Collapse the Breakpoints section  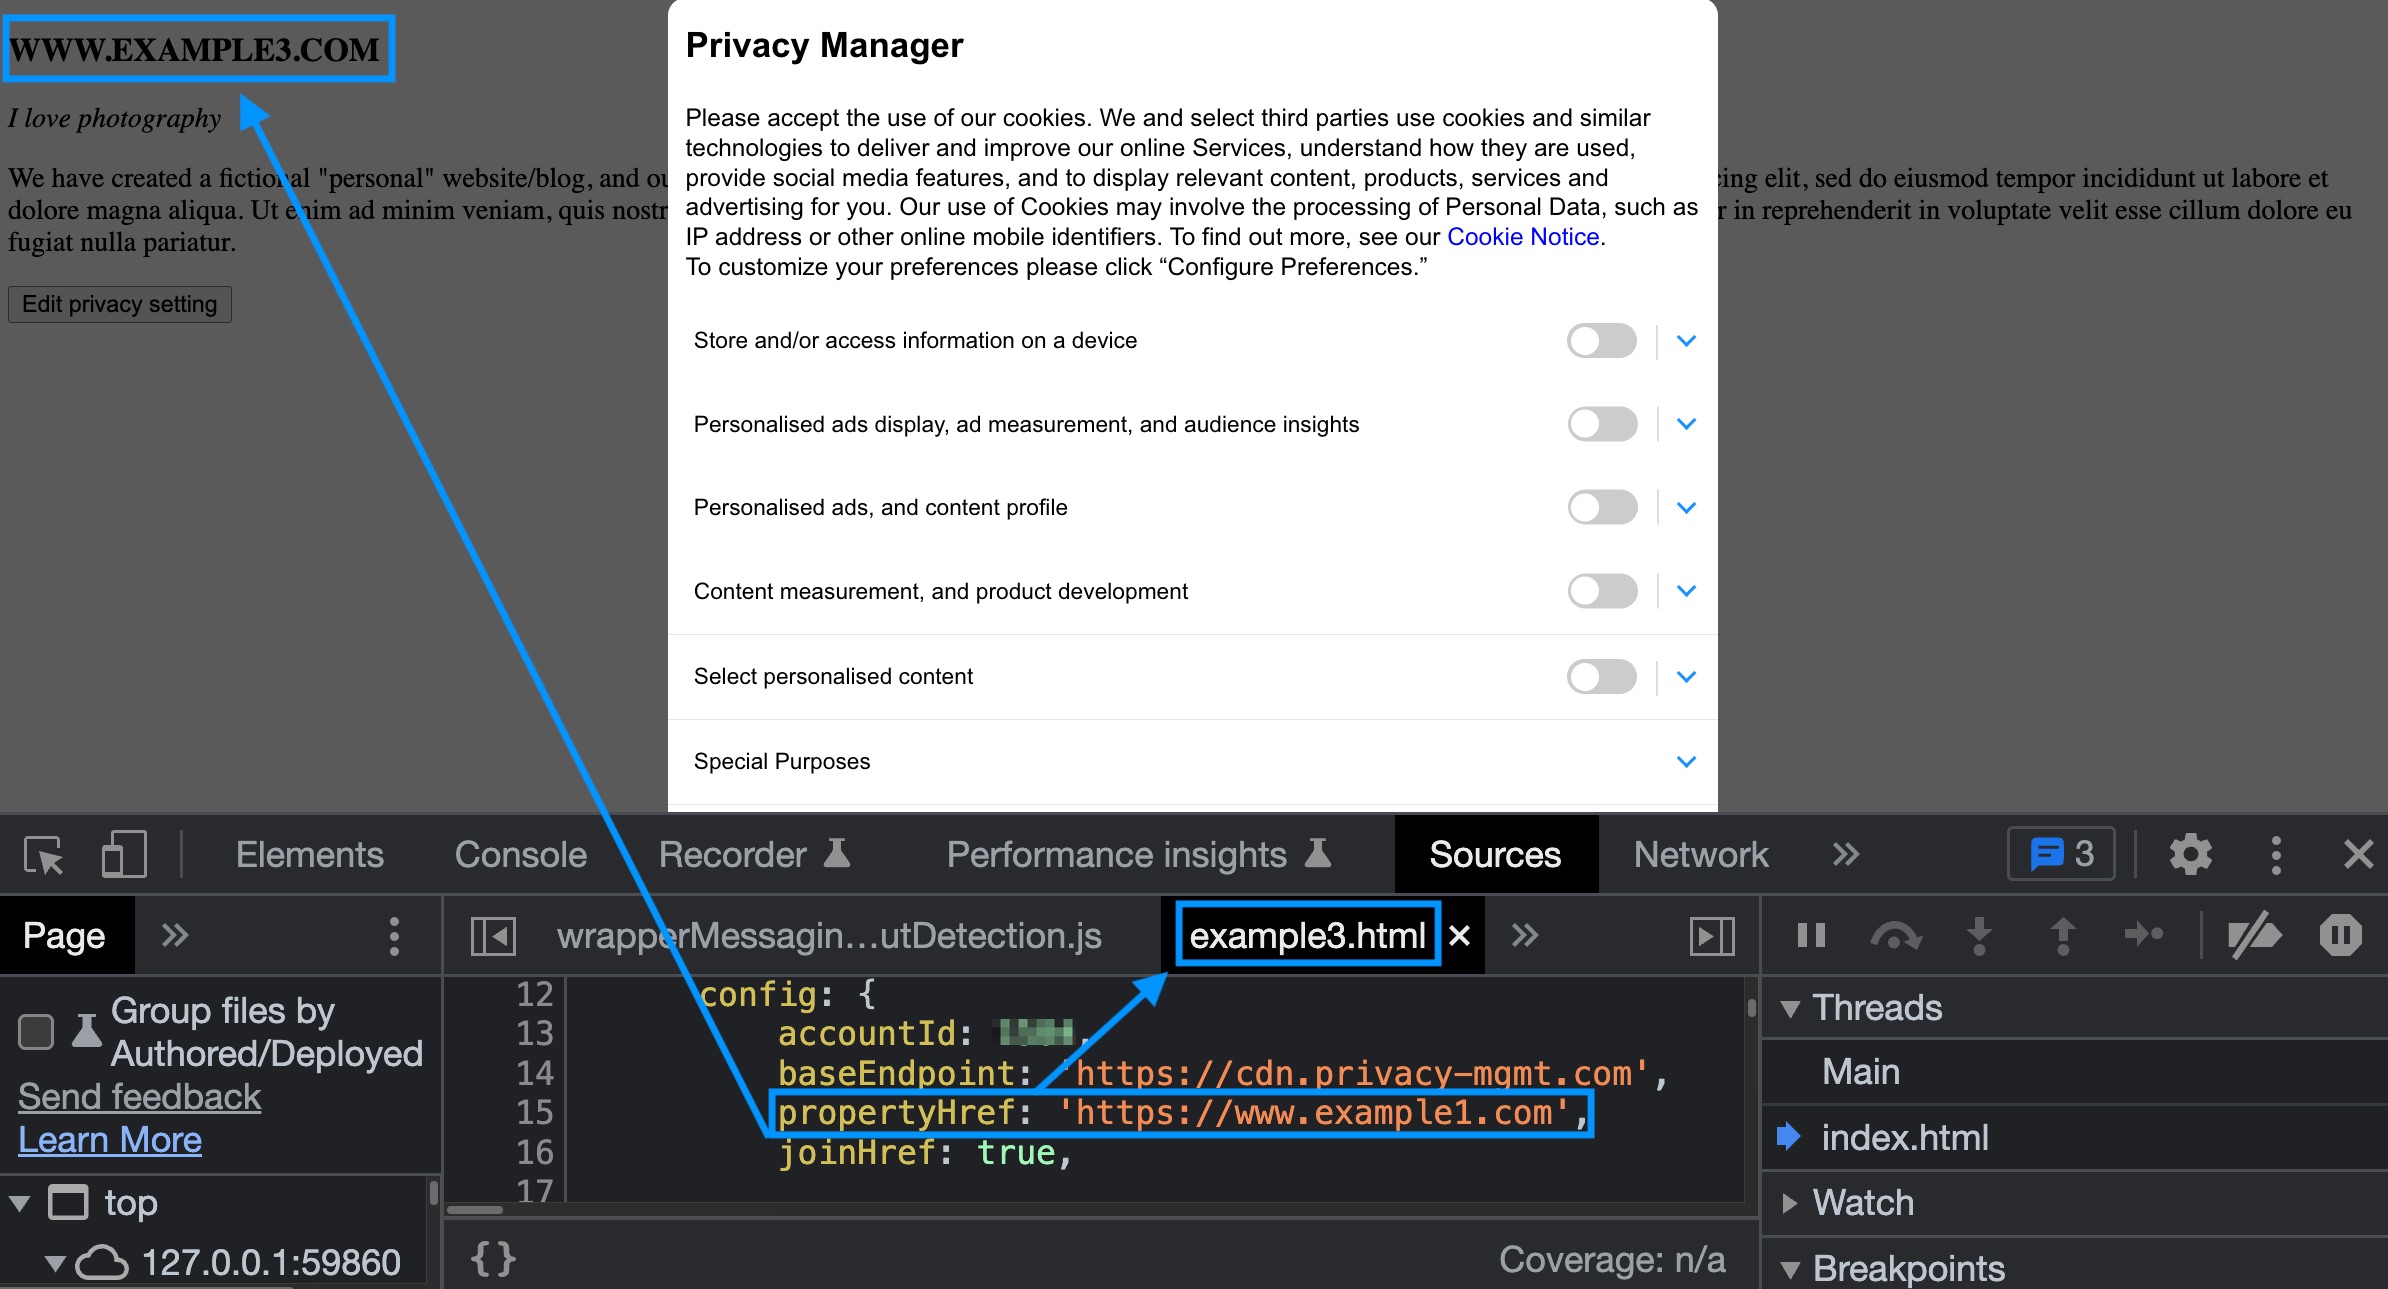coord(1790,1269)
